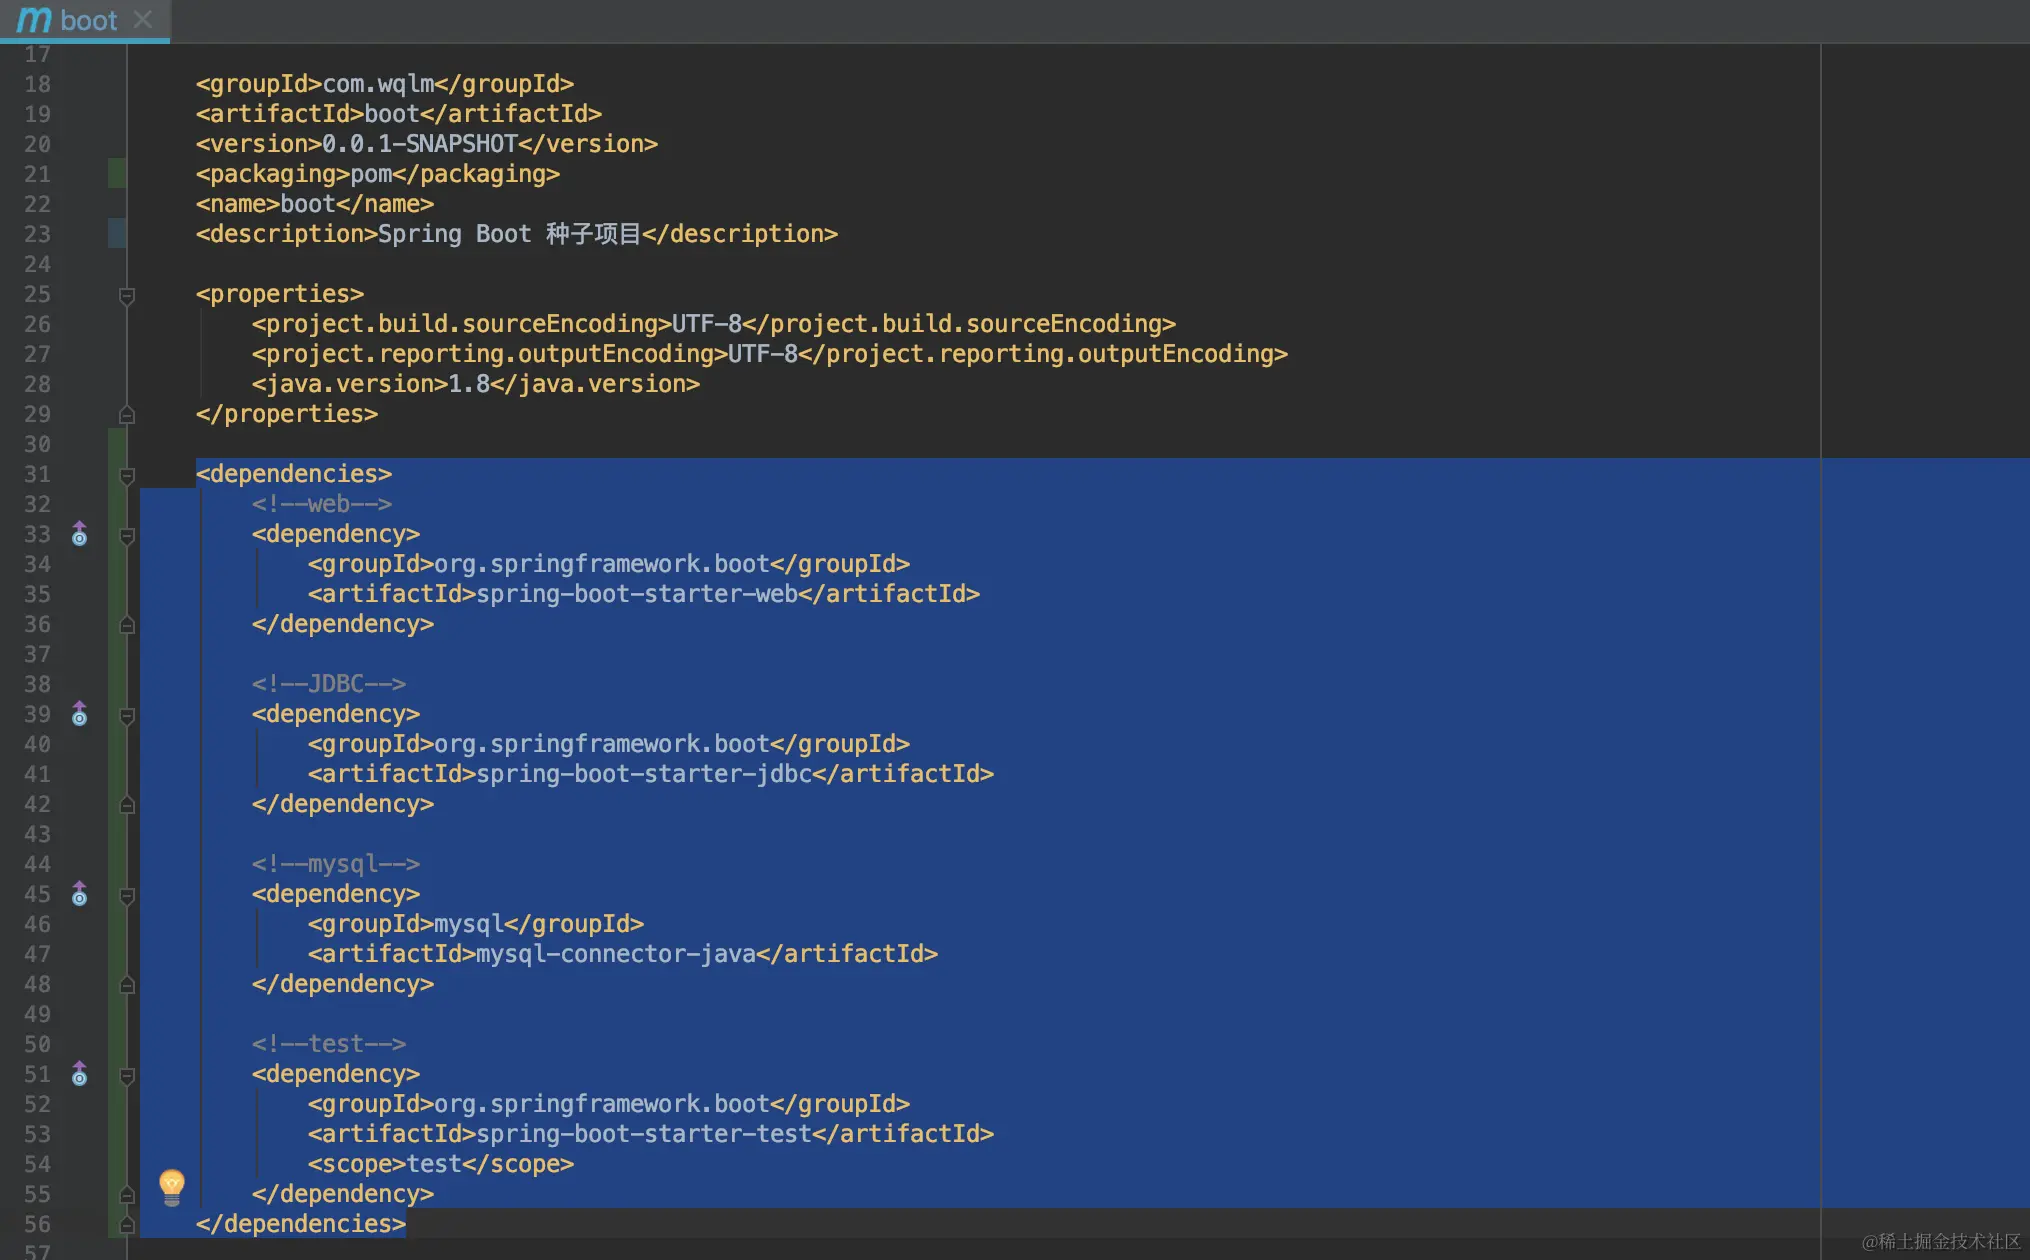Click the closing dependencies tag
The width and height of the screenshot is (2030, 1260).
click(301, 1224)
